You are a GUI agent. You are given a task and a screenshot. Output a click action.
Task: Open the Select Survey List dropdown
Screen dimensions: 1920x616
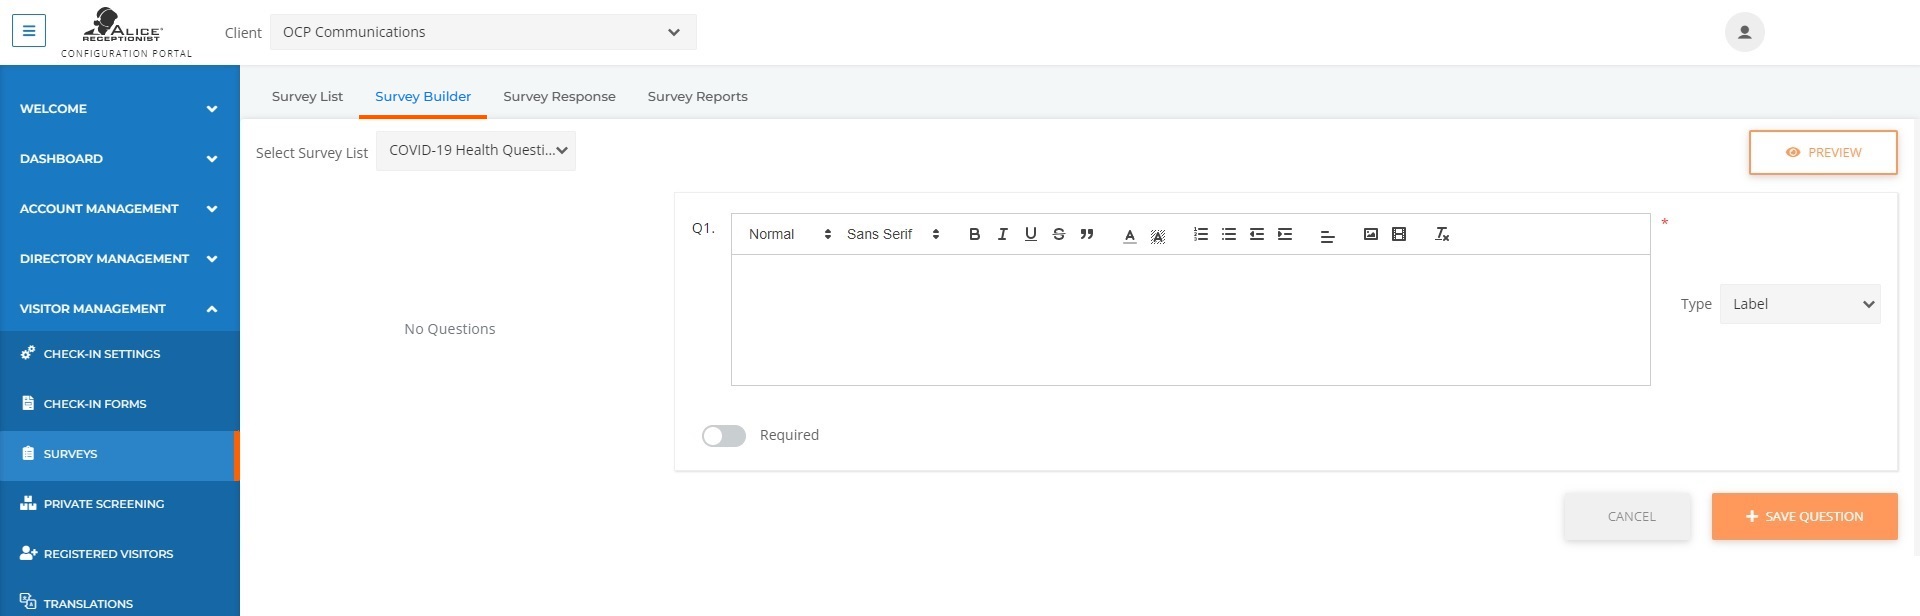pyautogui.click(x=476, y=151)
